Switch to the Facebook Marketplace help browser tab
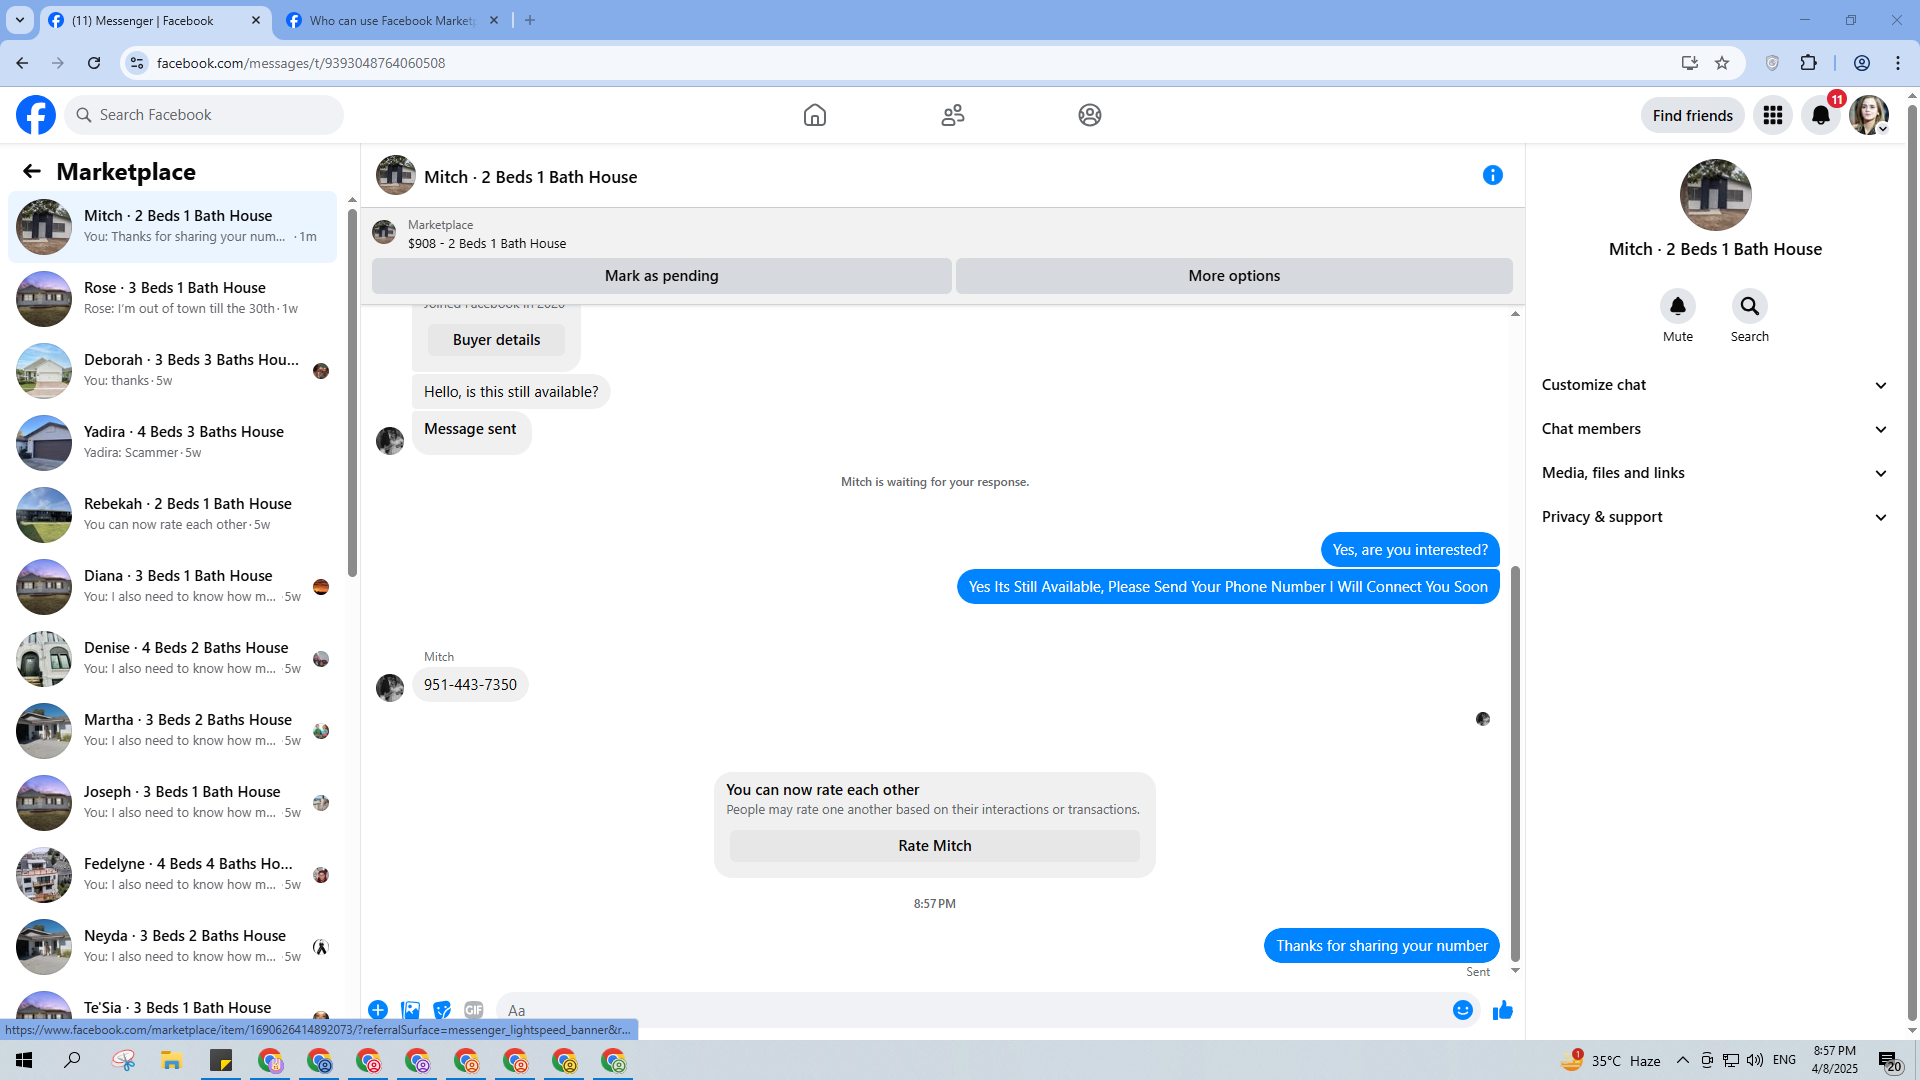The width and height of the screenshot is (1920, 1080). pyautogui.click(x=392, y=20)
